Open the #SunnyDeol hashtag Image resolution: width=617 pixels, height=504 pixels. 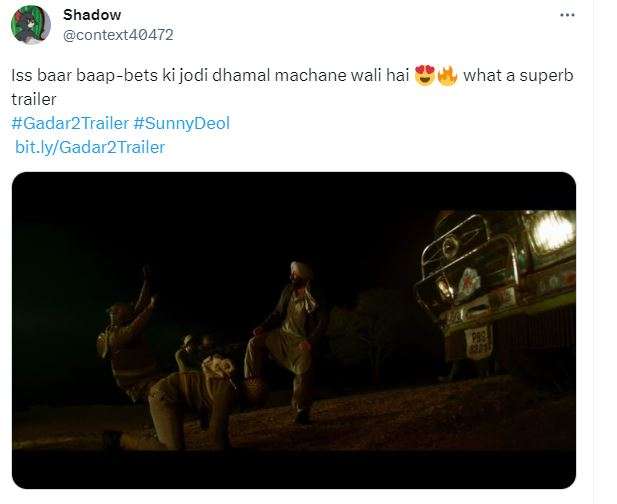[x=181, y=123]
